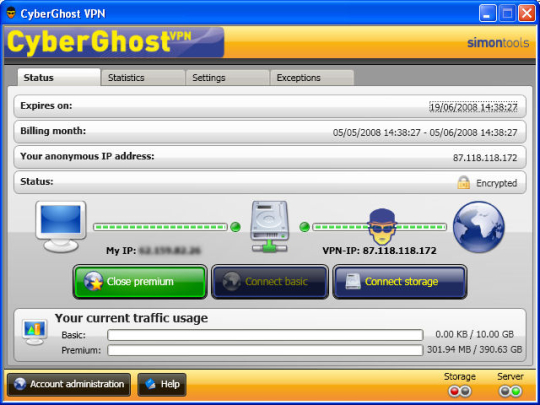Click the expiry date 19/06/2008 14:38:27
This screenshot has width=540, height=405.
(473, 107)
